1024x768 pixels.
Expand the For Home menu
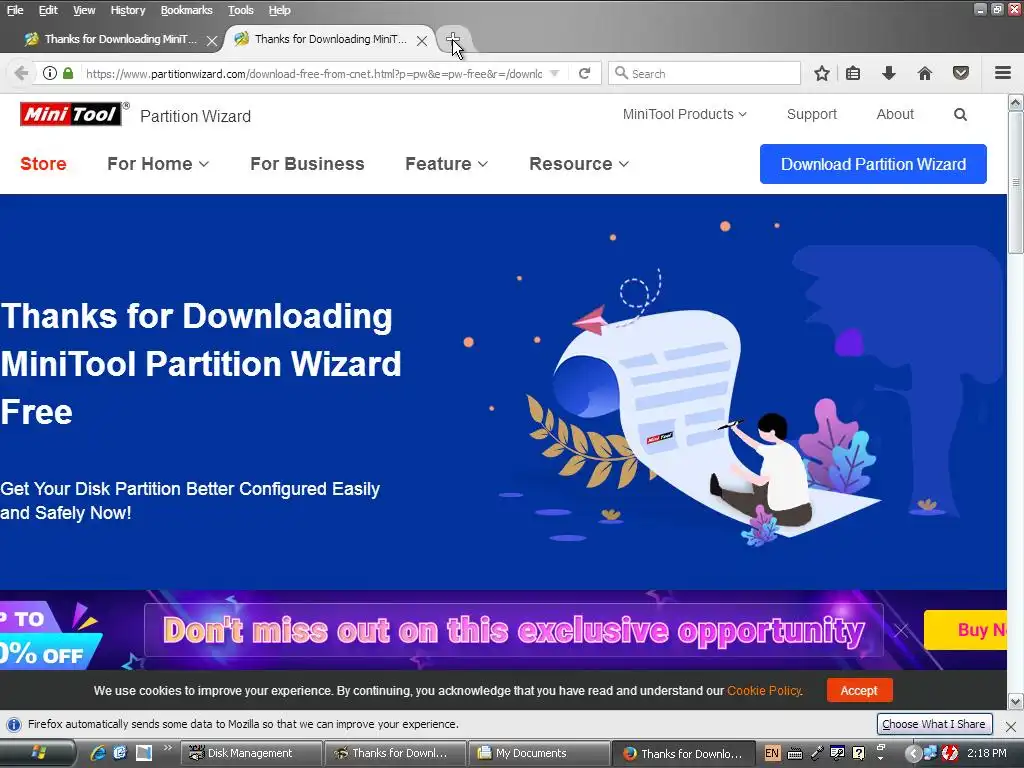pos(158,164)
